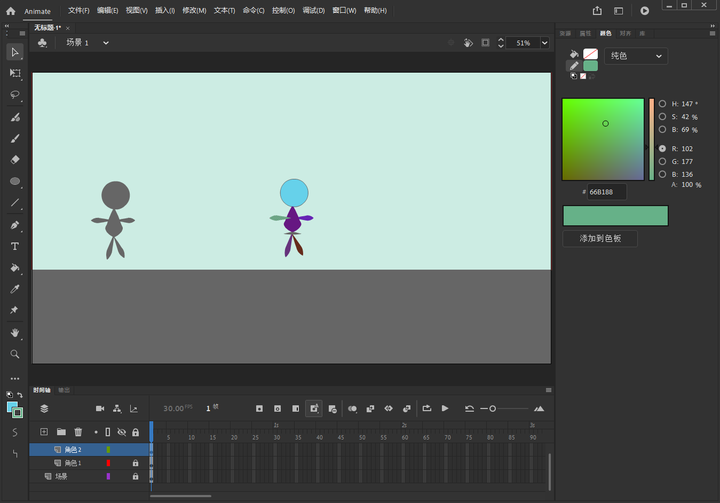The height and width of the screenshot is (503, 720).
Task: Go to the Home screen icon
Action: [11, 11]
